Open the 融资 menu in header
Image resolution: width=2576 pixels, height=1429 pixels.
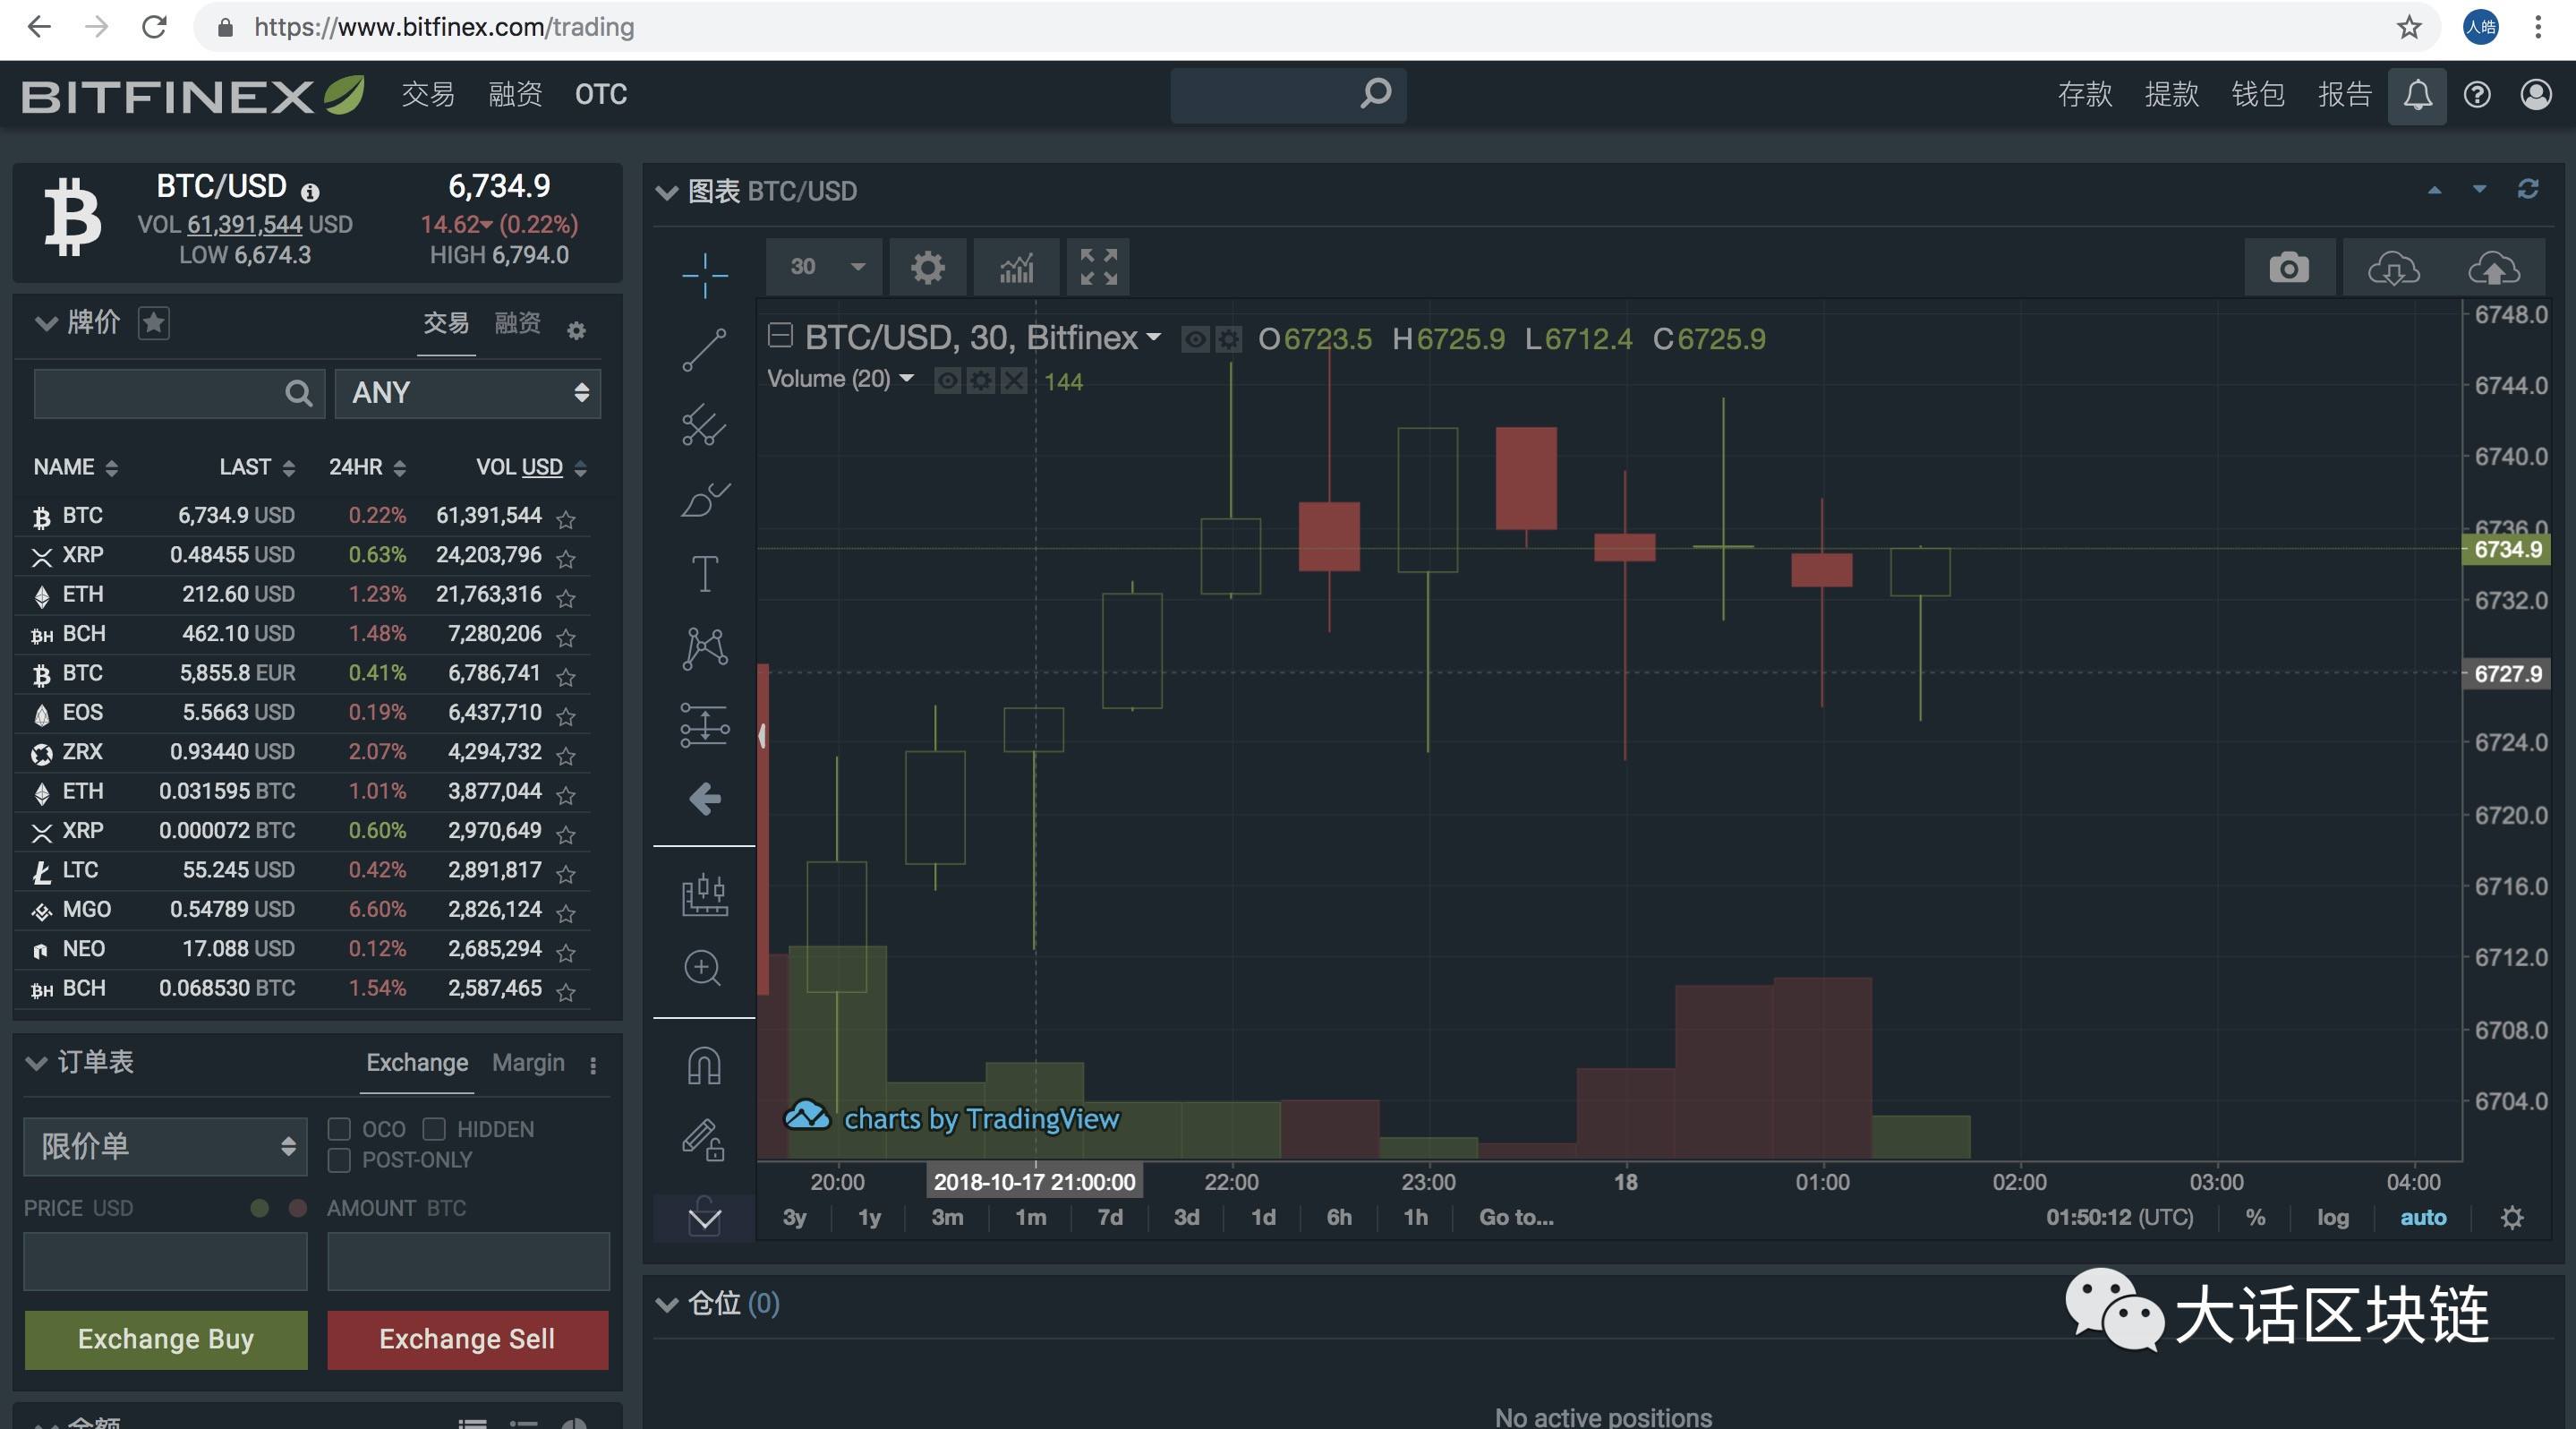click(x=515, y=94)
